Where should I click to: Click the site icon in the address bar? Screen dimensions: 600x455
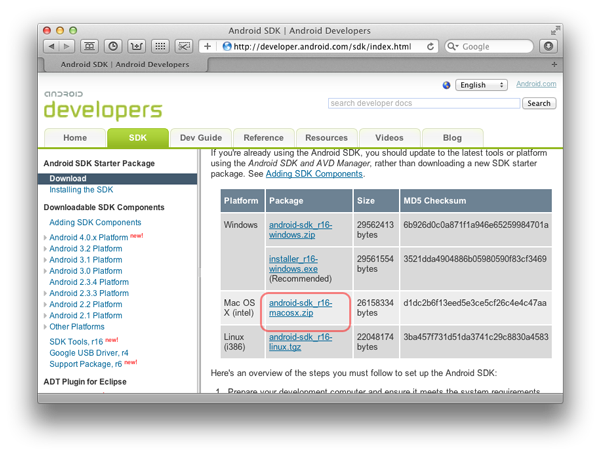[227, 46]
